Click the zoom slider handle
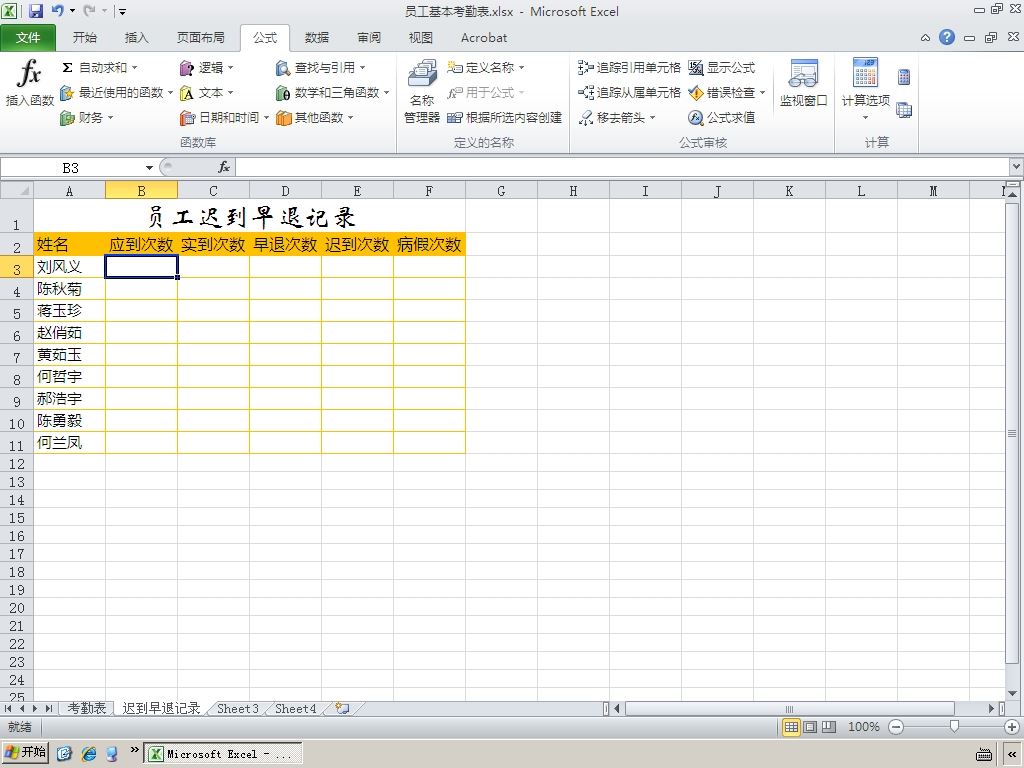This screenshot has height=768, width=1024. [x=954, y=726]
